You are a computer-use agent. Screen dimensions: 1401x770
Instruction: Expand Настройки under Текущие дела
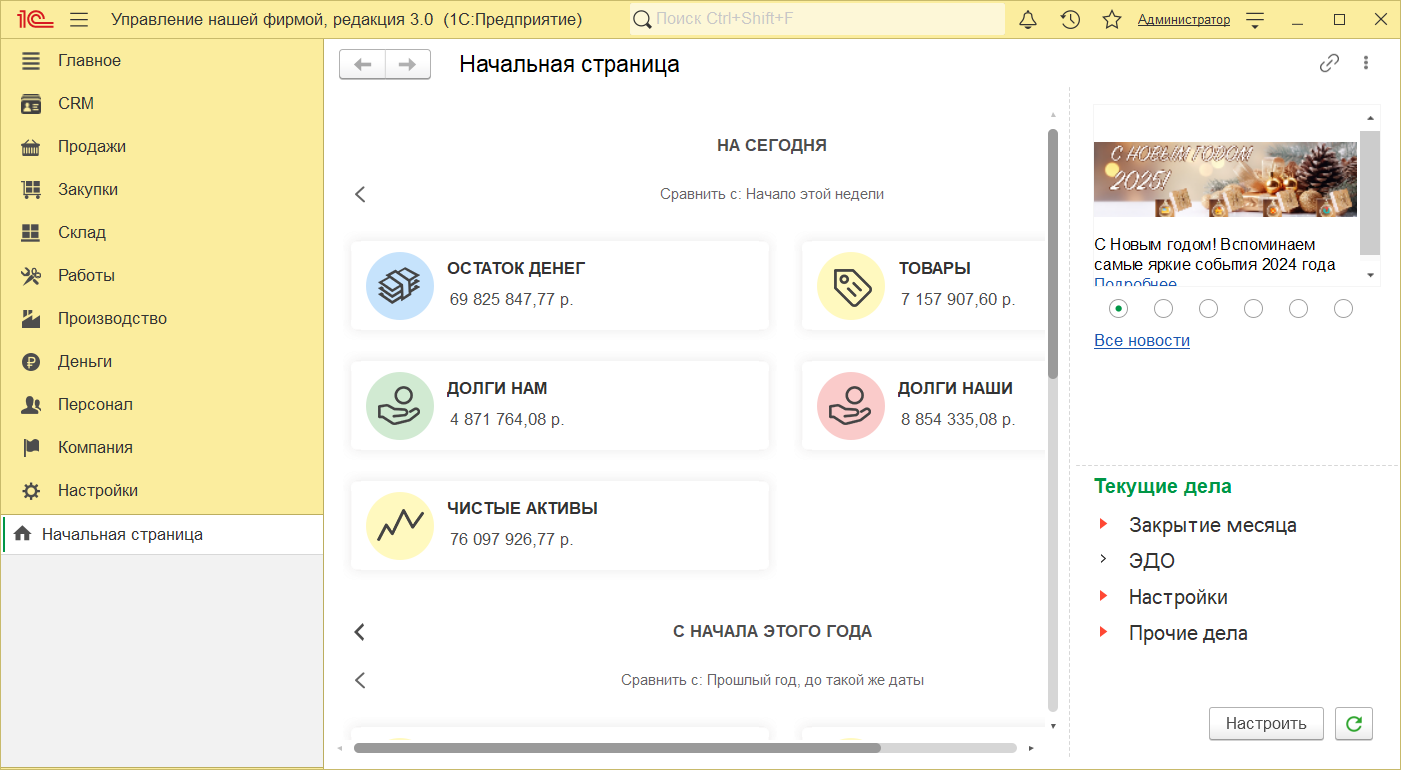[1103, 596]
